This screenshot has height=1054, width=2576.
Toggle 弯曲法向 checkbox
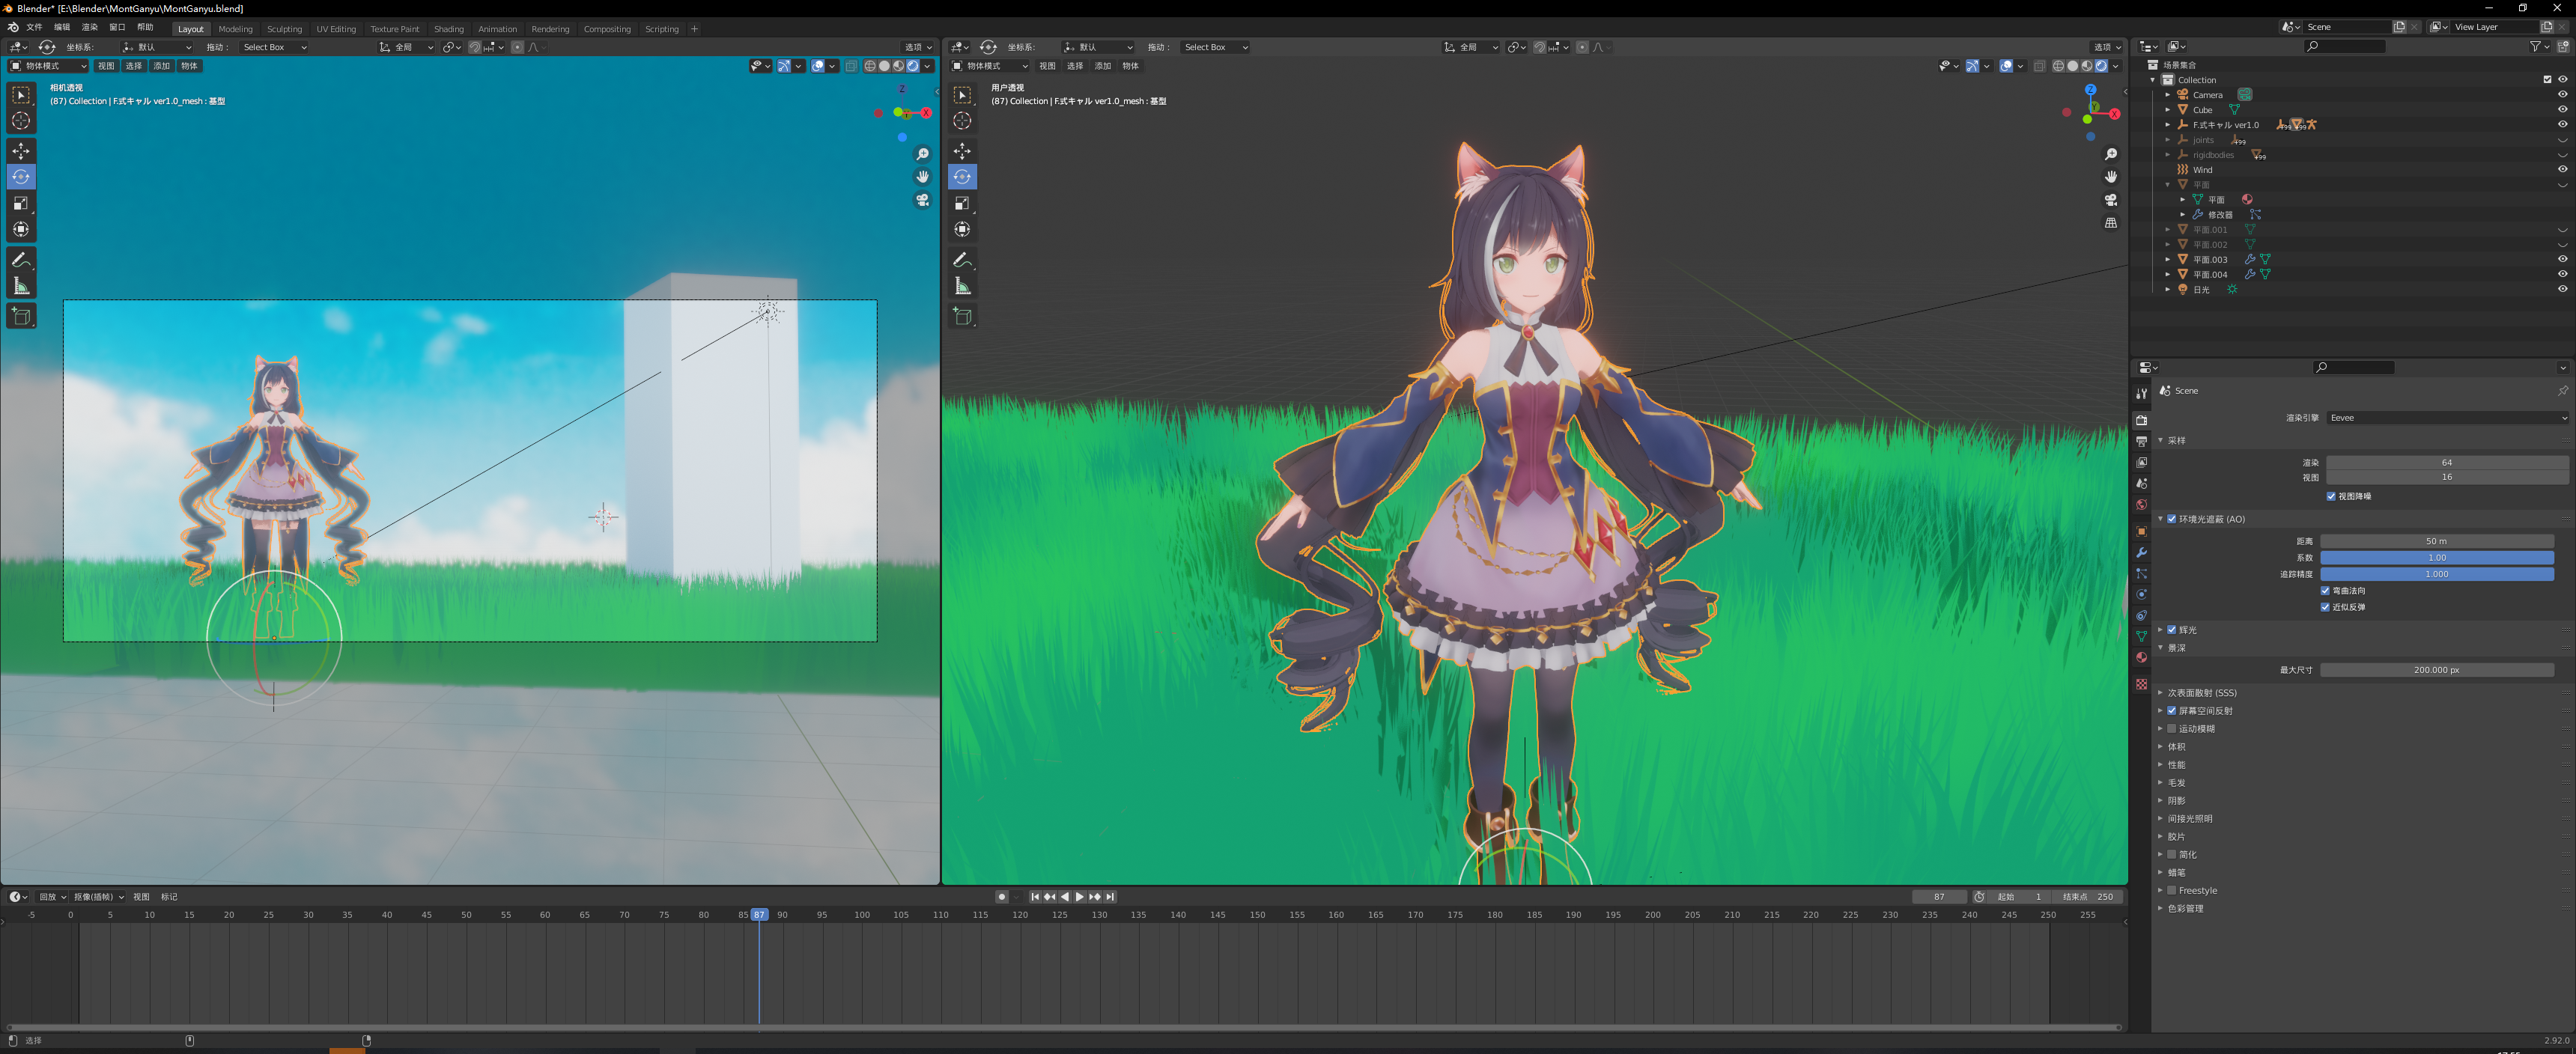pyautogui.click(x=2325, y=591)
